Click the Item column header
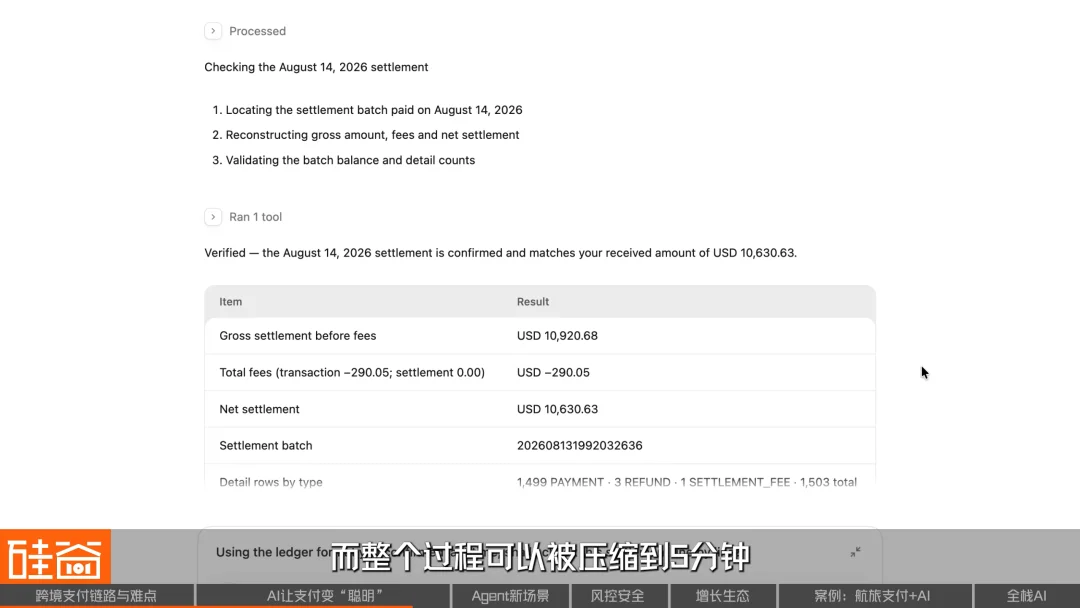This screenshot has height=608, width=1080. pos(231,302)
